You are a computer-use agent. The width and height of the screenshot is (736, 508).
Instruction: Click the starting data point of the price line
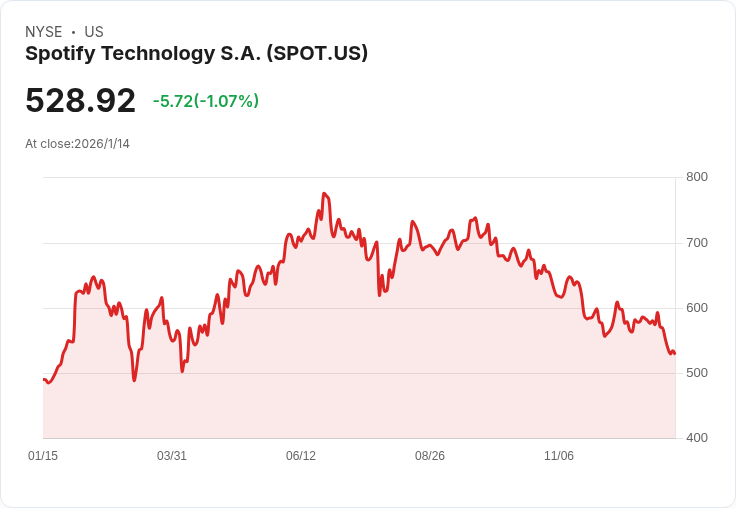click(44, 379)
